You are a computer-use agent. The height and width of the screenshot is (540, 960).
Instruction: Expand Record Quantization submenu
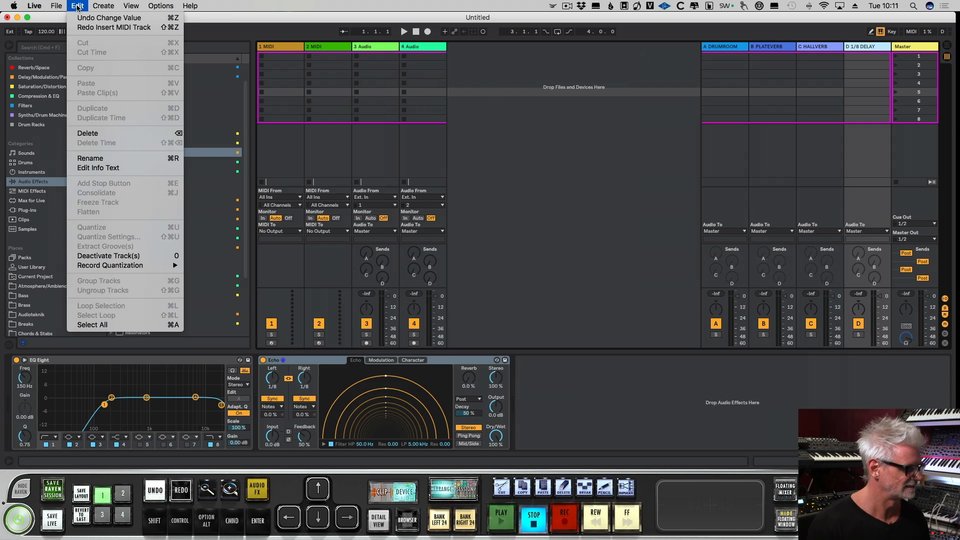[x=126, y=265]
